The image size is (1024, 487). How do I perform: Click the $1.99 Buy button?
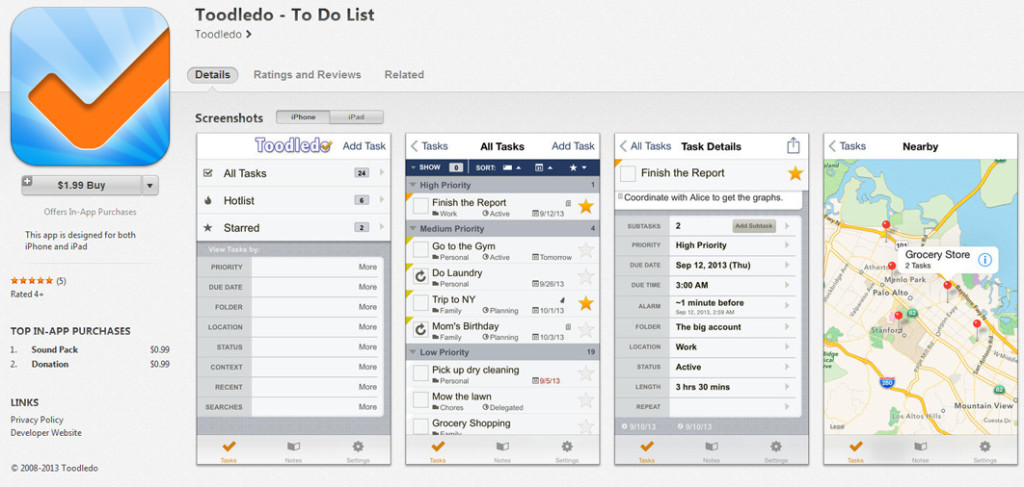(x=81, y=185)
